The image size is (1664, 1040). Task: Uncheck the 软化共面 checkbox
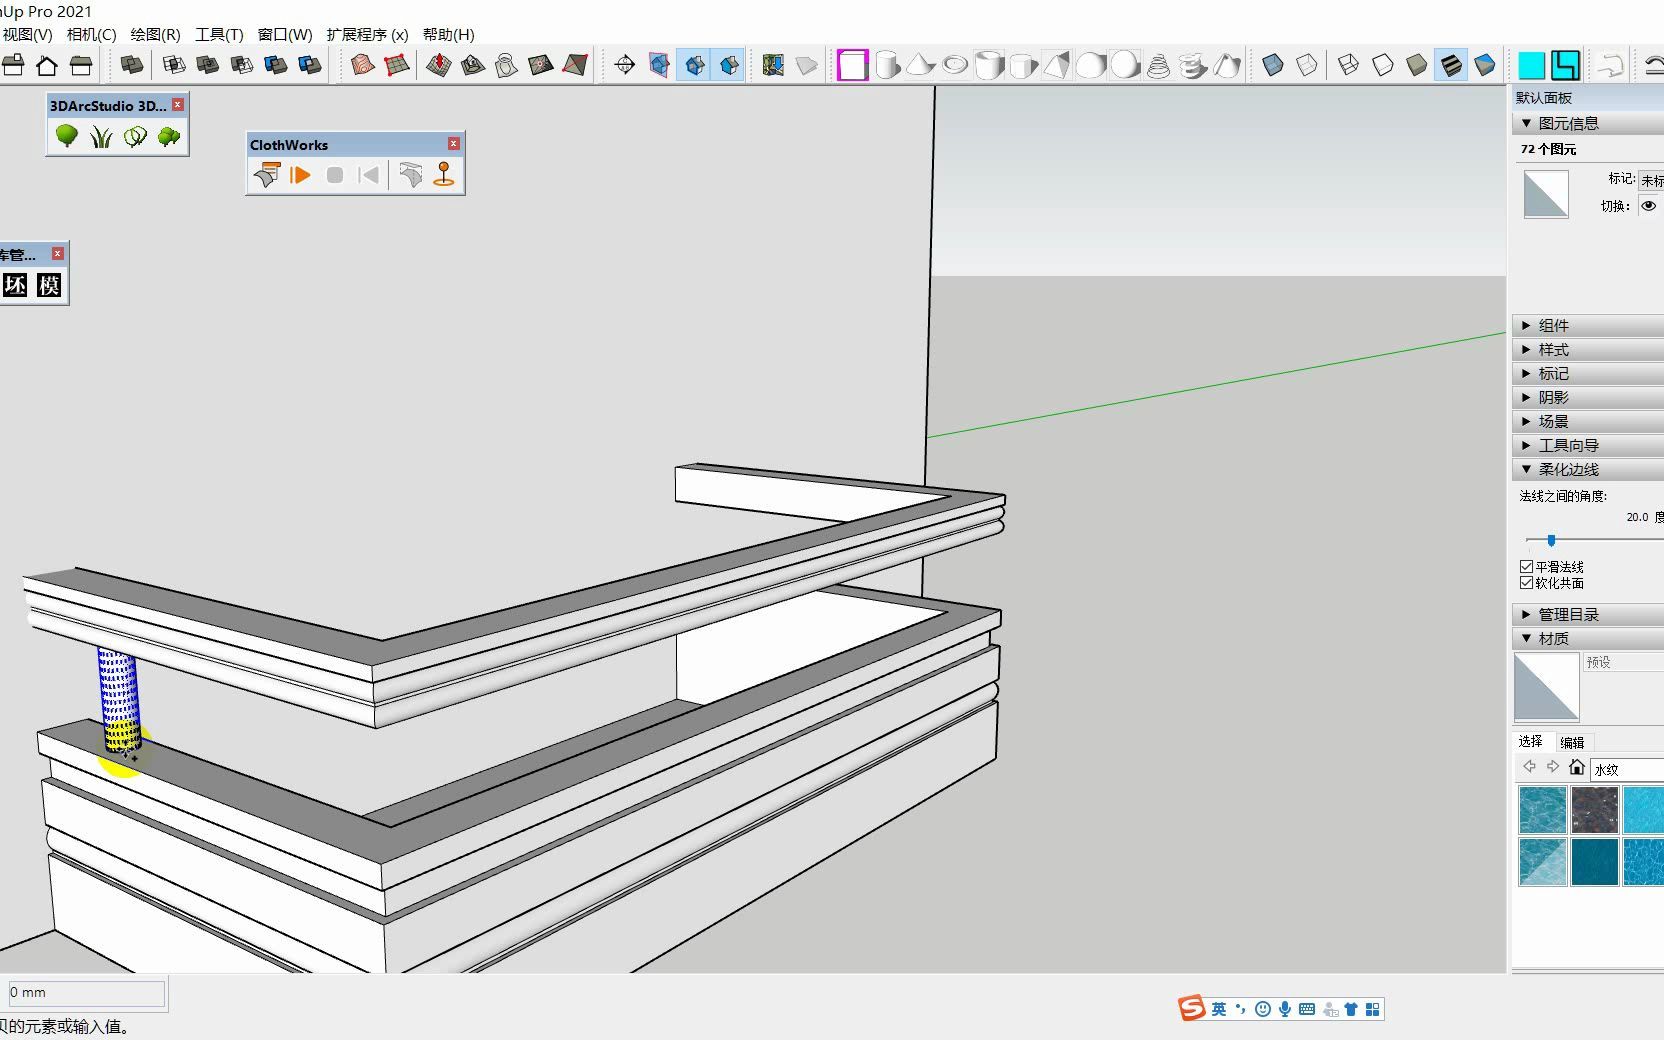1526,582
